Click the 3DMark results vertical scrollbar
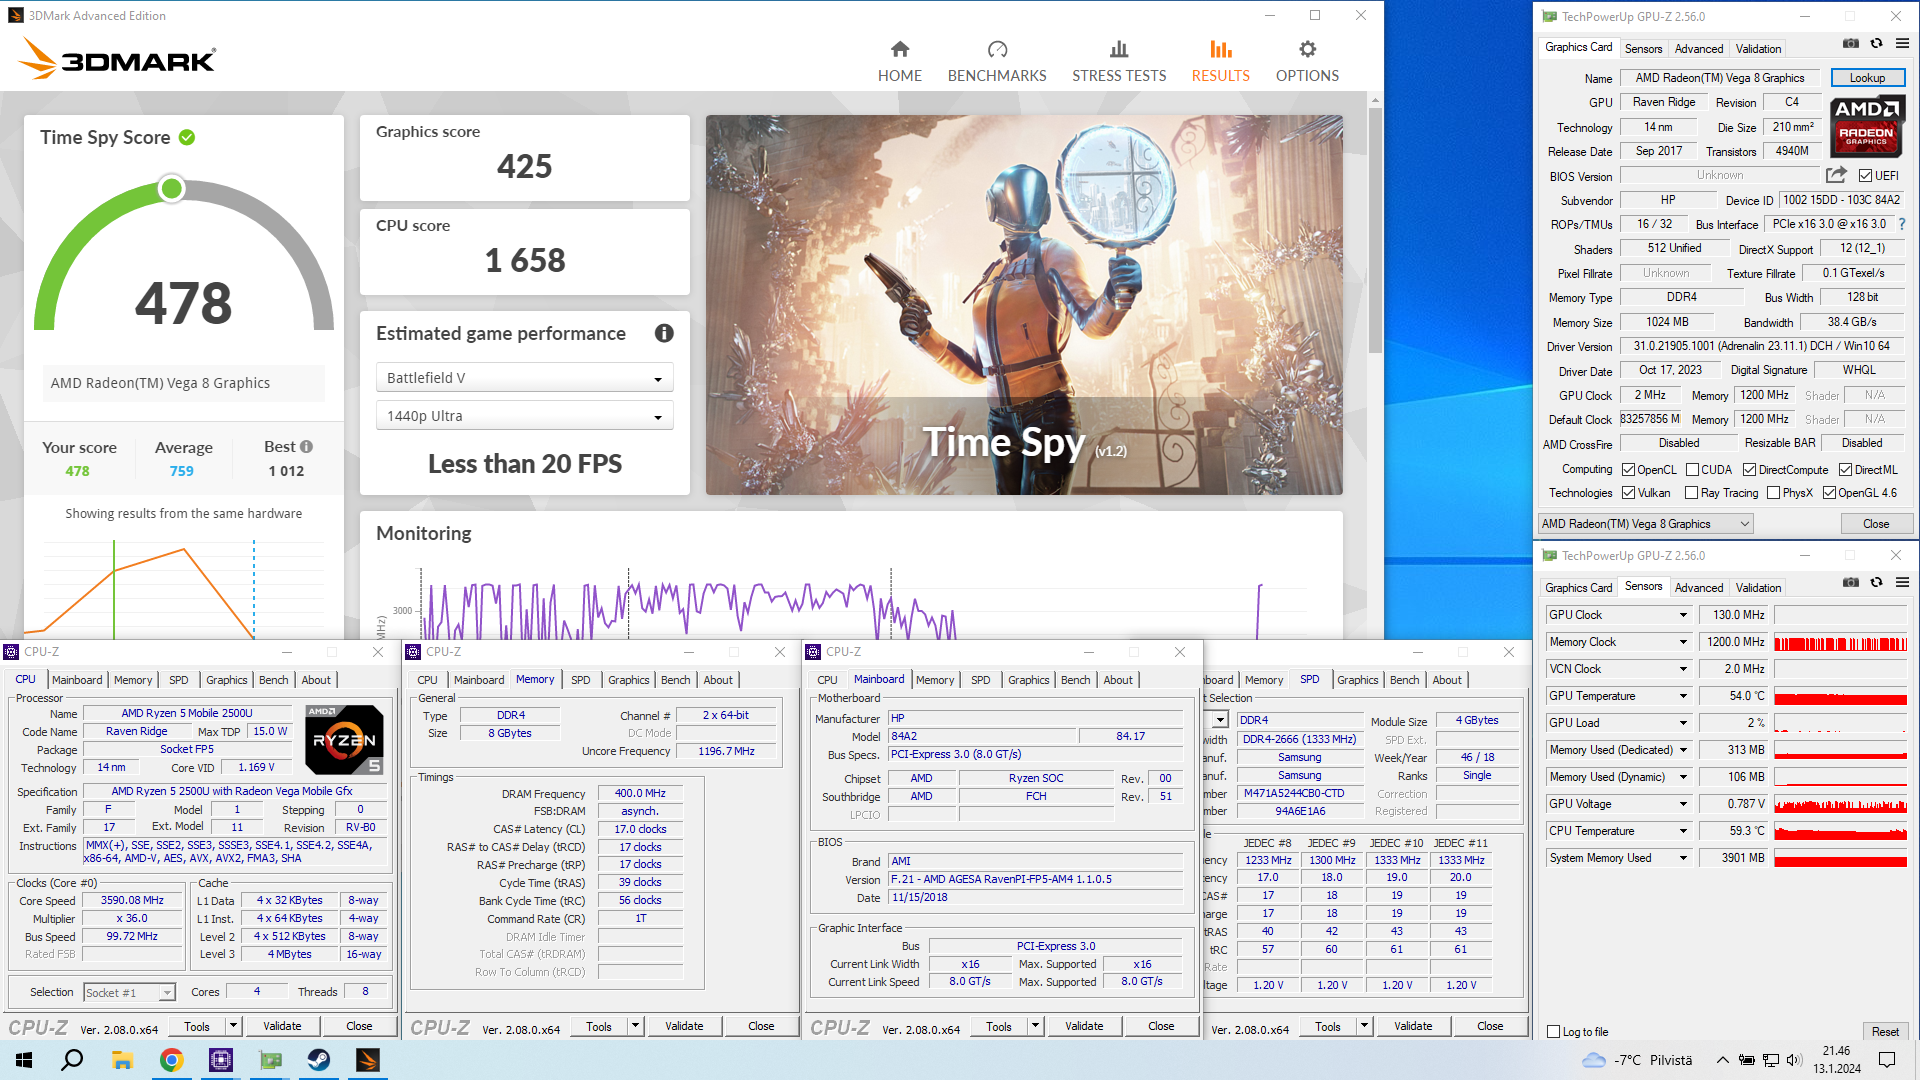1920x1080 pixels. 1375,230
